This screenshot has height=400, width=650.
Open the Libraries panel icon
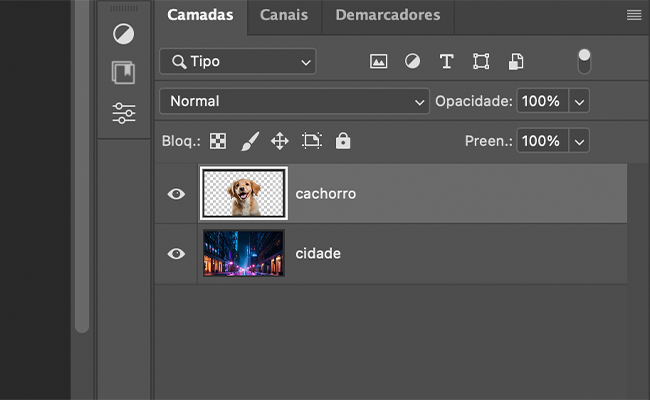pos(124,73)
